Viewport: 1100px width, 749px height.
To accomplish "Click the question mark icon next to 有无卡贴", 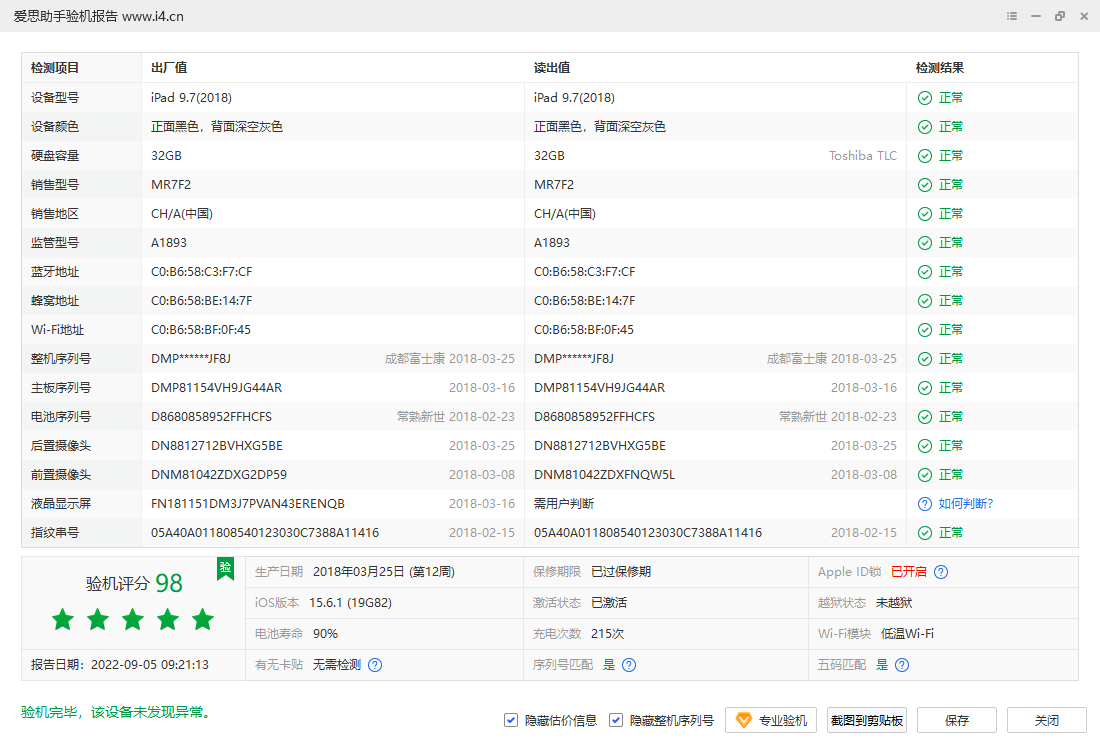I will pos(374,664).
